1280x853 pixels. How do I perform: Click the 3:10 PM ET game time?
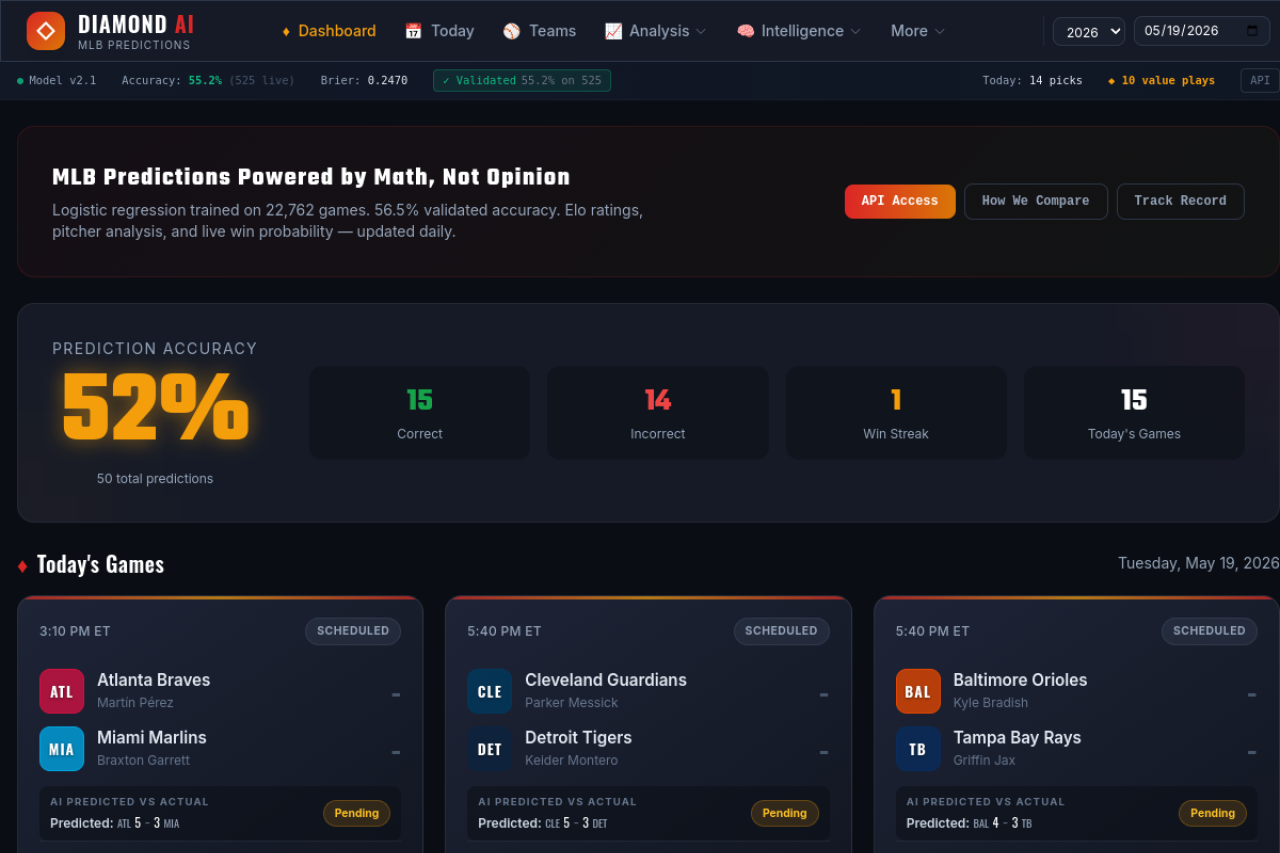(x=75, y=631)
